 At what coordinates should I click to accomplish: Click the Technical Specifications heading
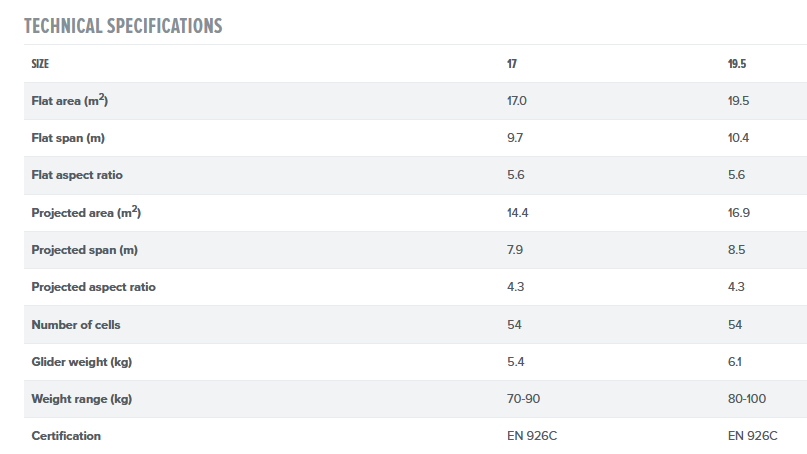[123, 26]
